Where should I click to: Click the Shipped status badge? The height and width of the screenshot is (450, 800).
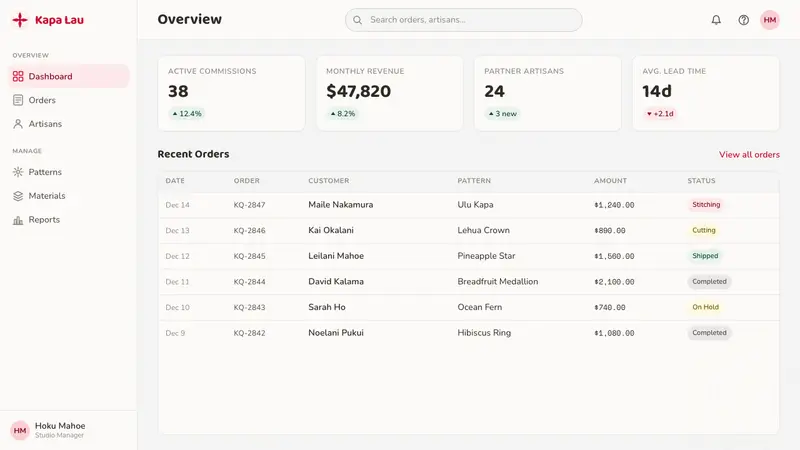[705, 256]
